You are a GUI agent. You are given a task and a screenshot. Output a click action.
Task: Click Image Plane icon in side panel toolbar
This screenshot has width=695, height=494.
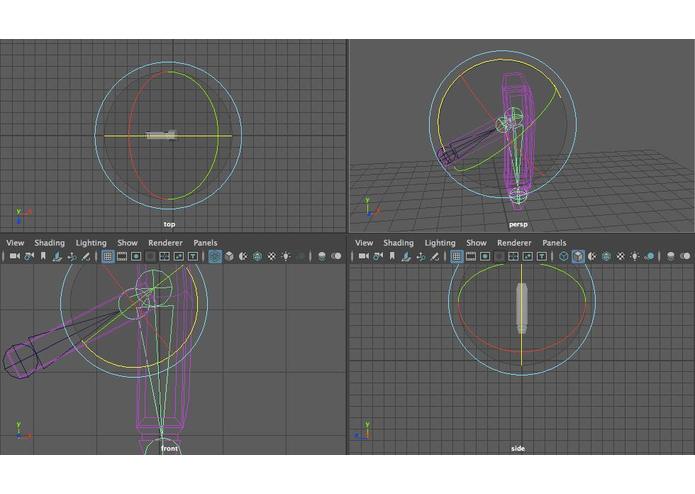[x=406, y=256]
